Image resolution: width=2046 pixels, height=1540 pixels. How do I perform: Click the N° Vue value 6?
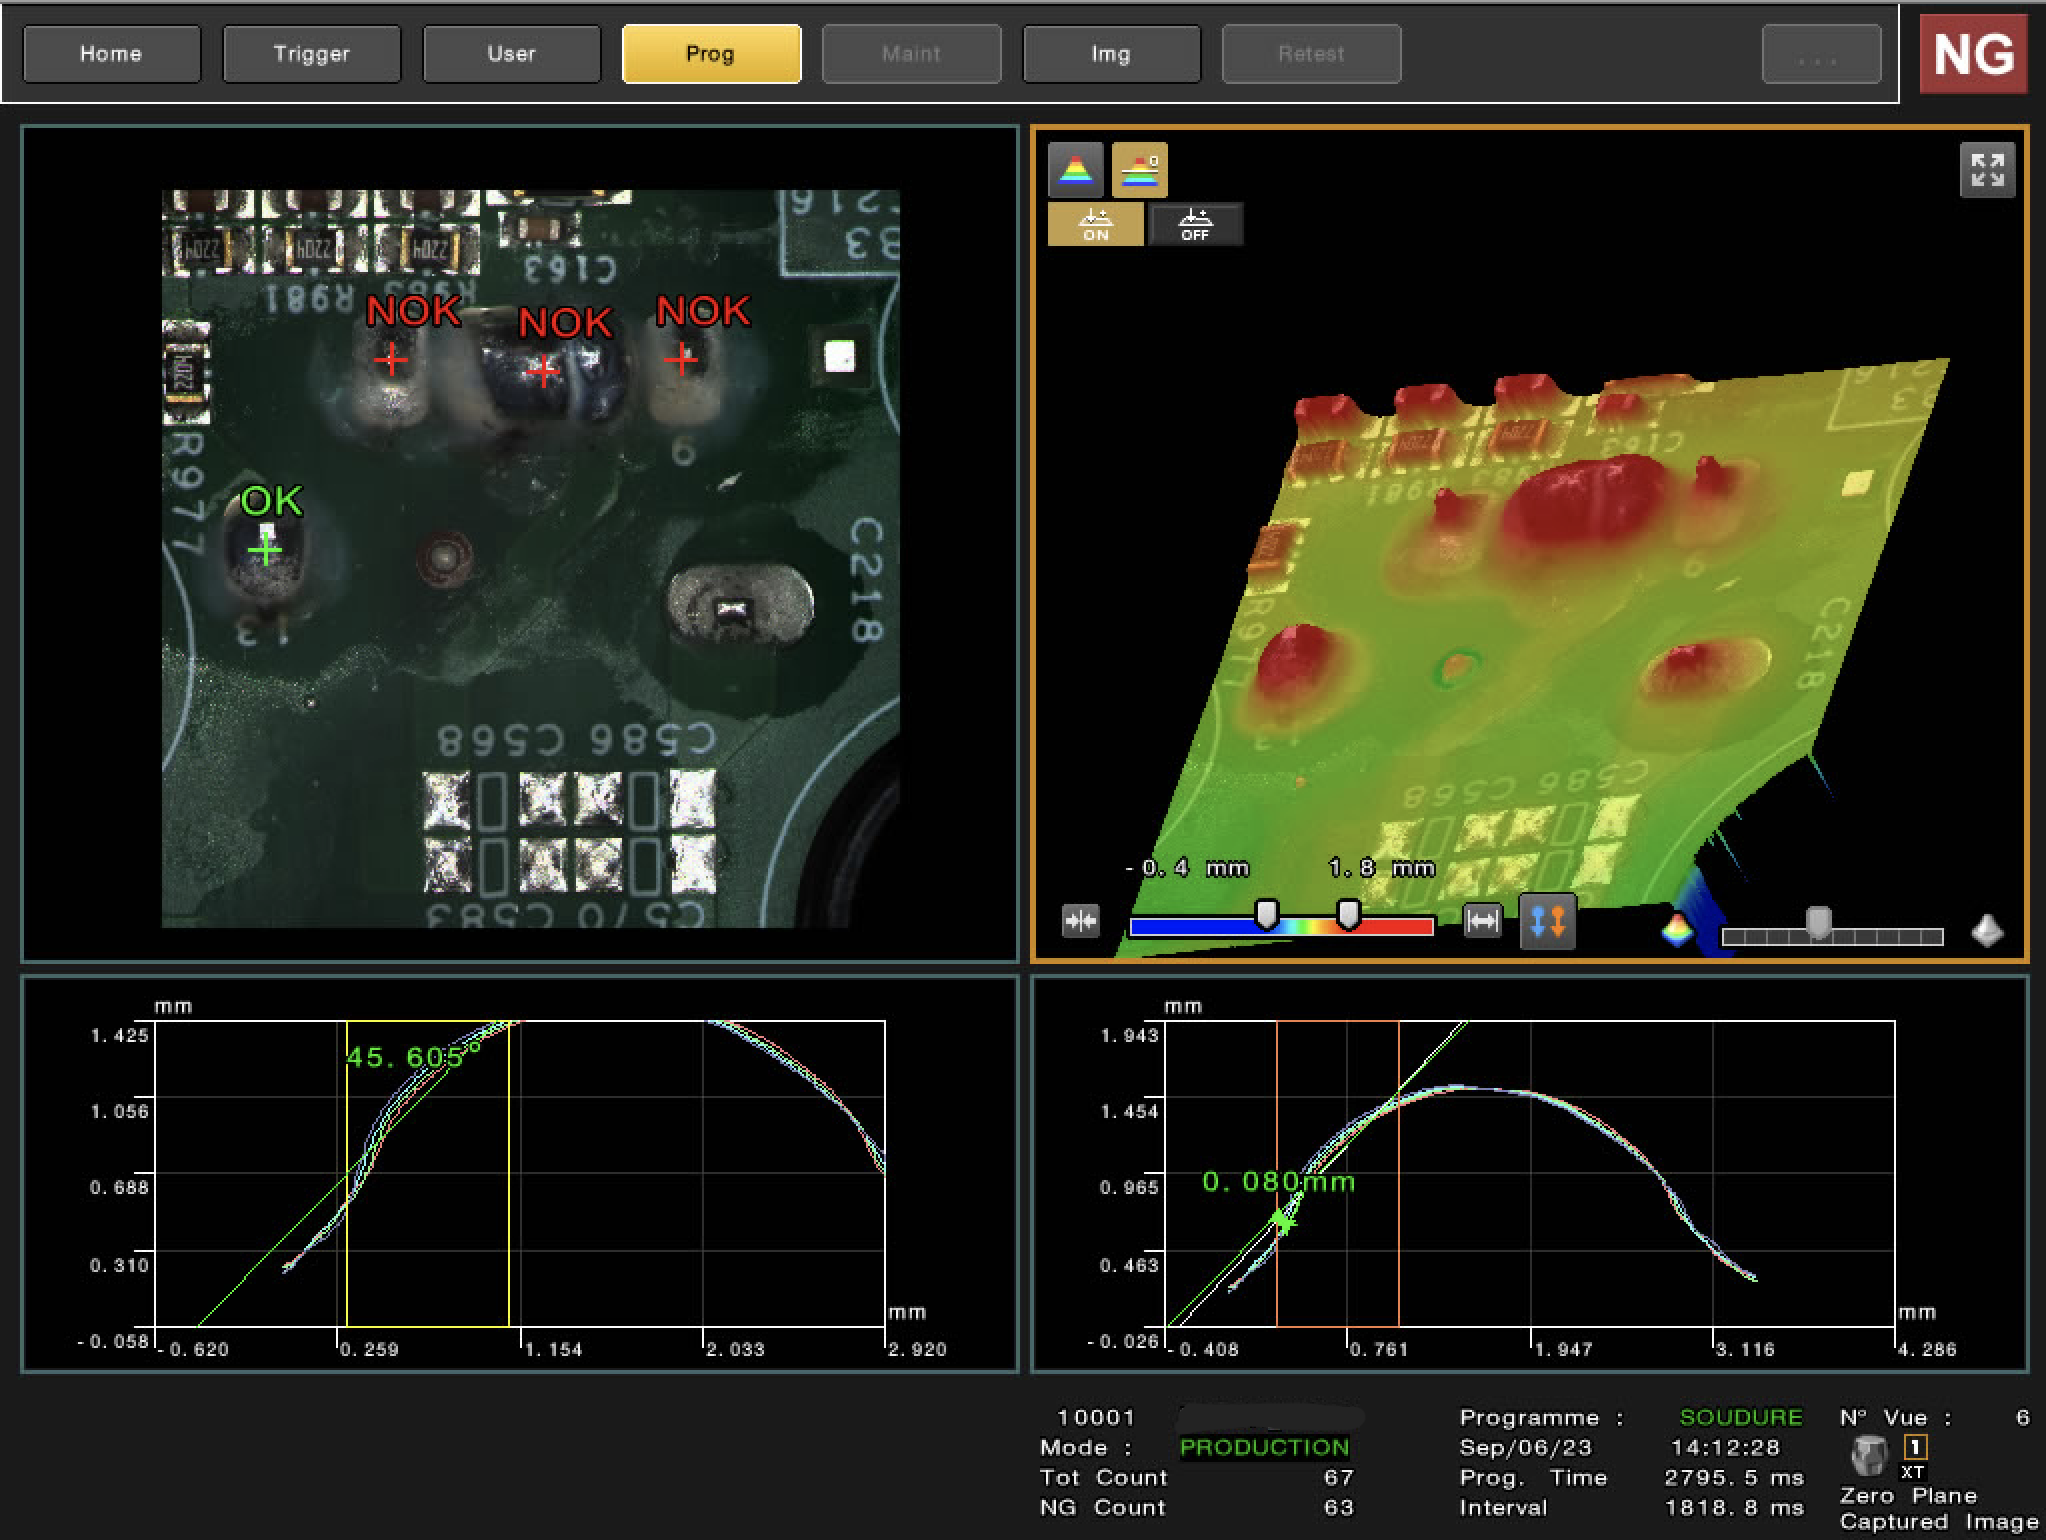click(2022, 1417)
